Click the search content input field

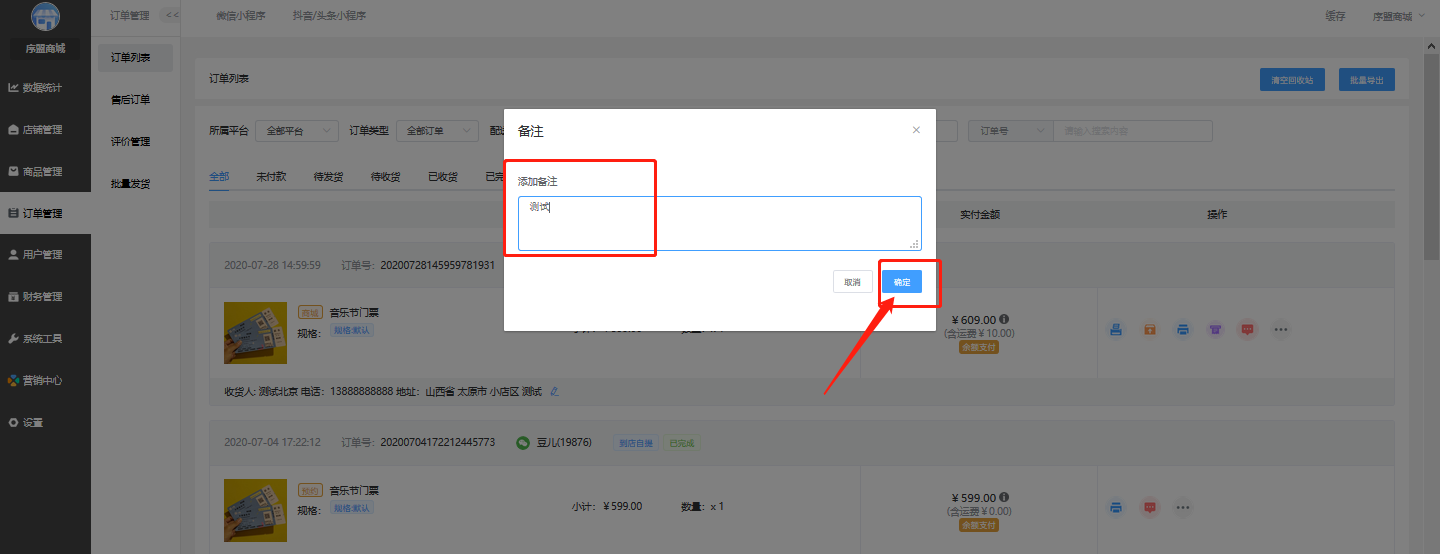(x=1133, y=131)
